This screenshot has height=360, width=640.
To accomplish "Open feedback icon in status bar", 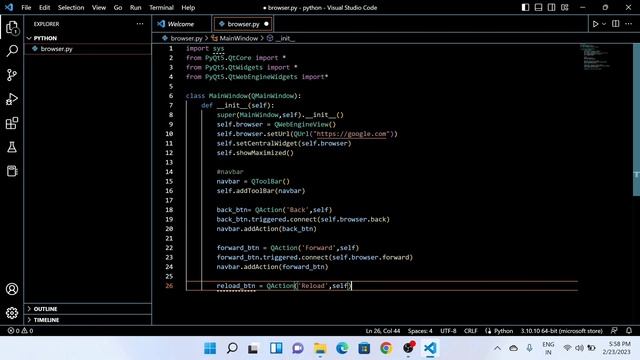I will [x=614, y=331].
